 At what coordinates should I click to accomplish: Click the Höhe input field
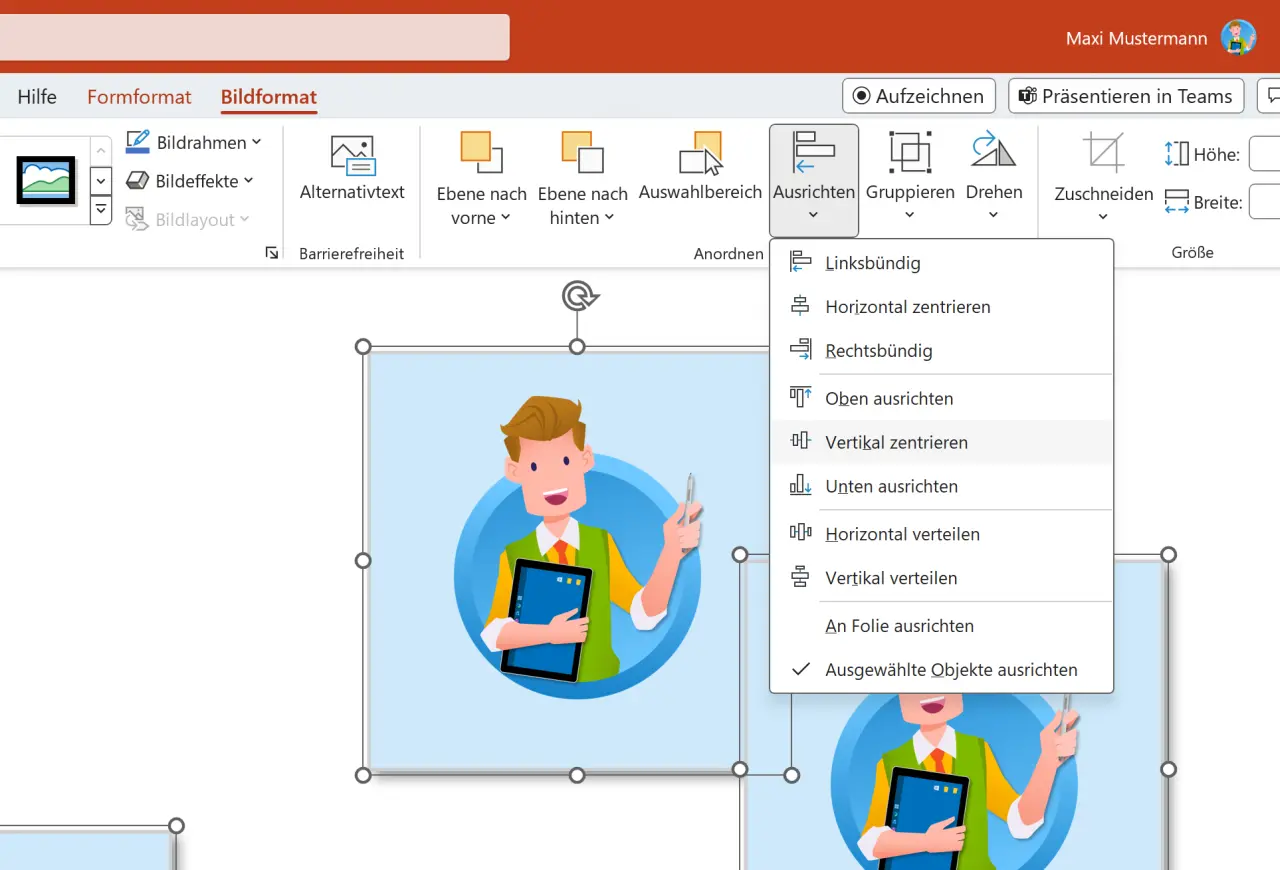click(1268, 153)
